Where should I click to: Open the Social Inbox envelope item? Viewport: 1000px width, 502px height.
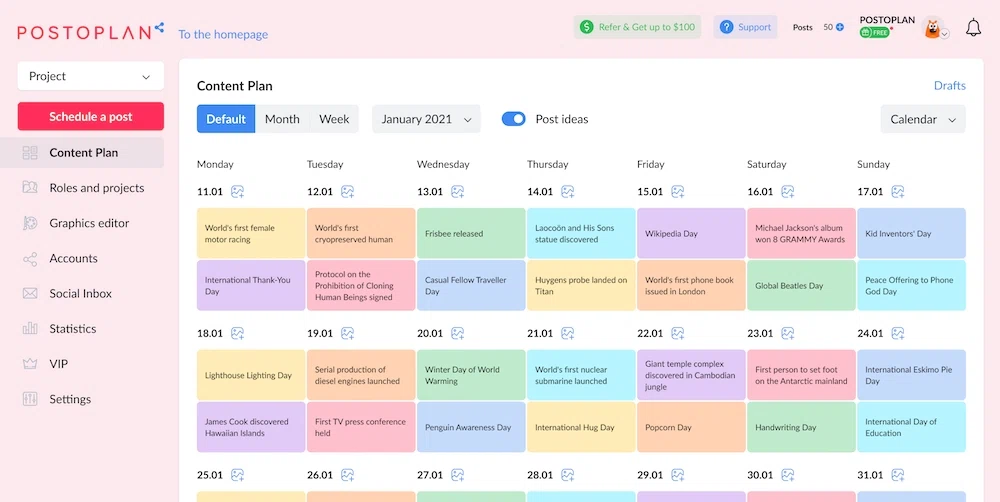pyautogui.click(x=80, y=294)
